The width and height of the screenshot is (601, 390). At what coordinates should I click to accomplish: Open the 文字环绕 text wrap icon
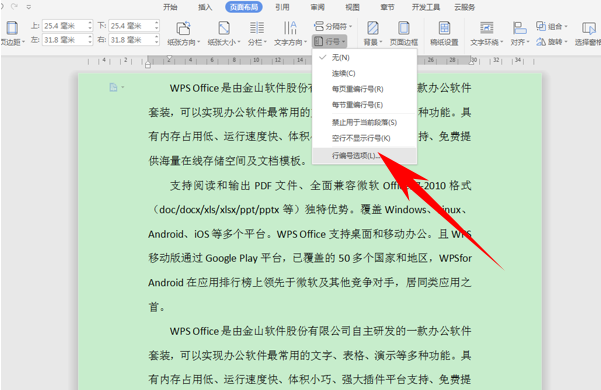pyautogui.click(x=486, y=28)
